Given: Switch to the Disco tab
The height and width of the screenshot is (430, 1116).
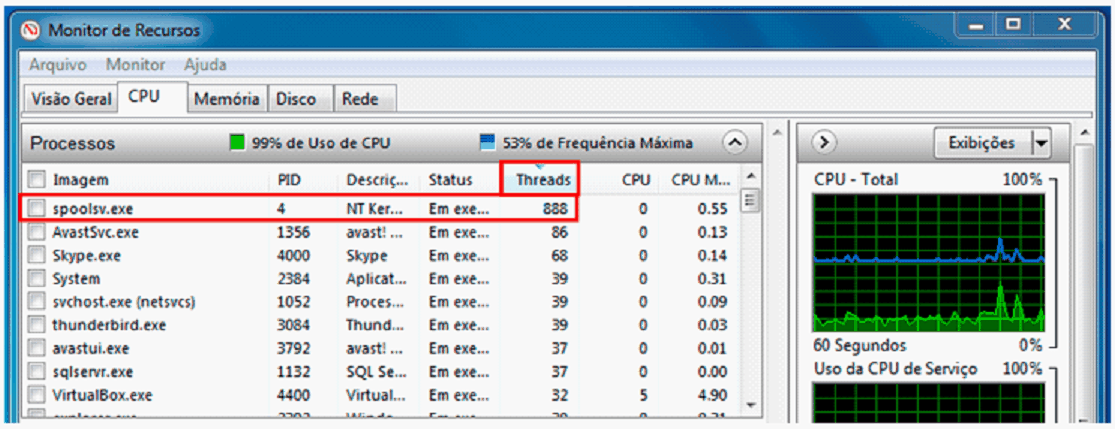Looking at the screenshot, I should coord(296,99).
